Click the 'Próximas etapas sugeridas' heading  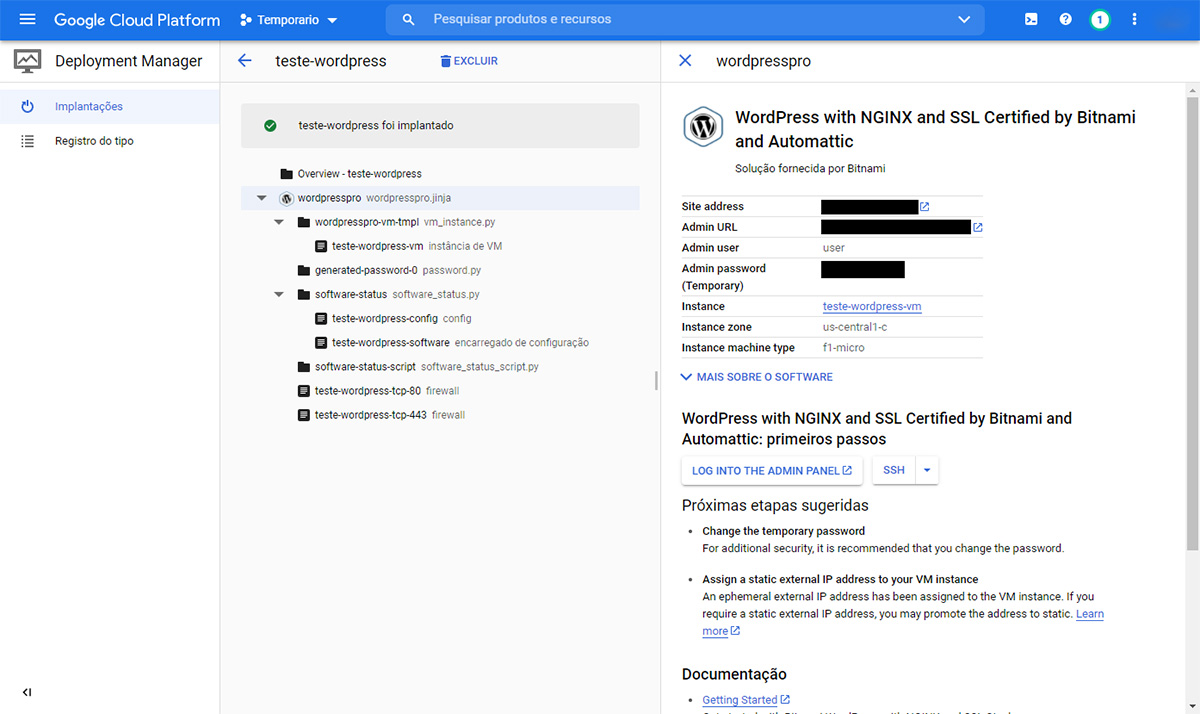[775, 505]
